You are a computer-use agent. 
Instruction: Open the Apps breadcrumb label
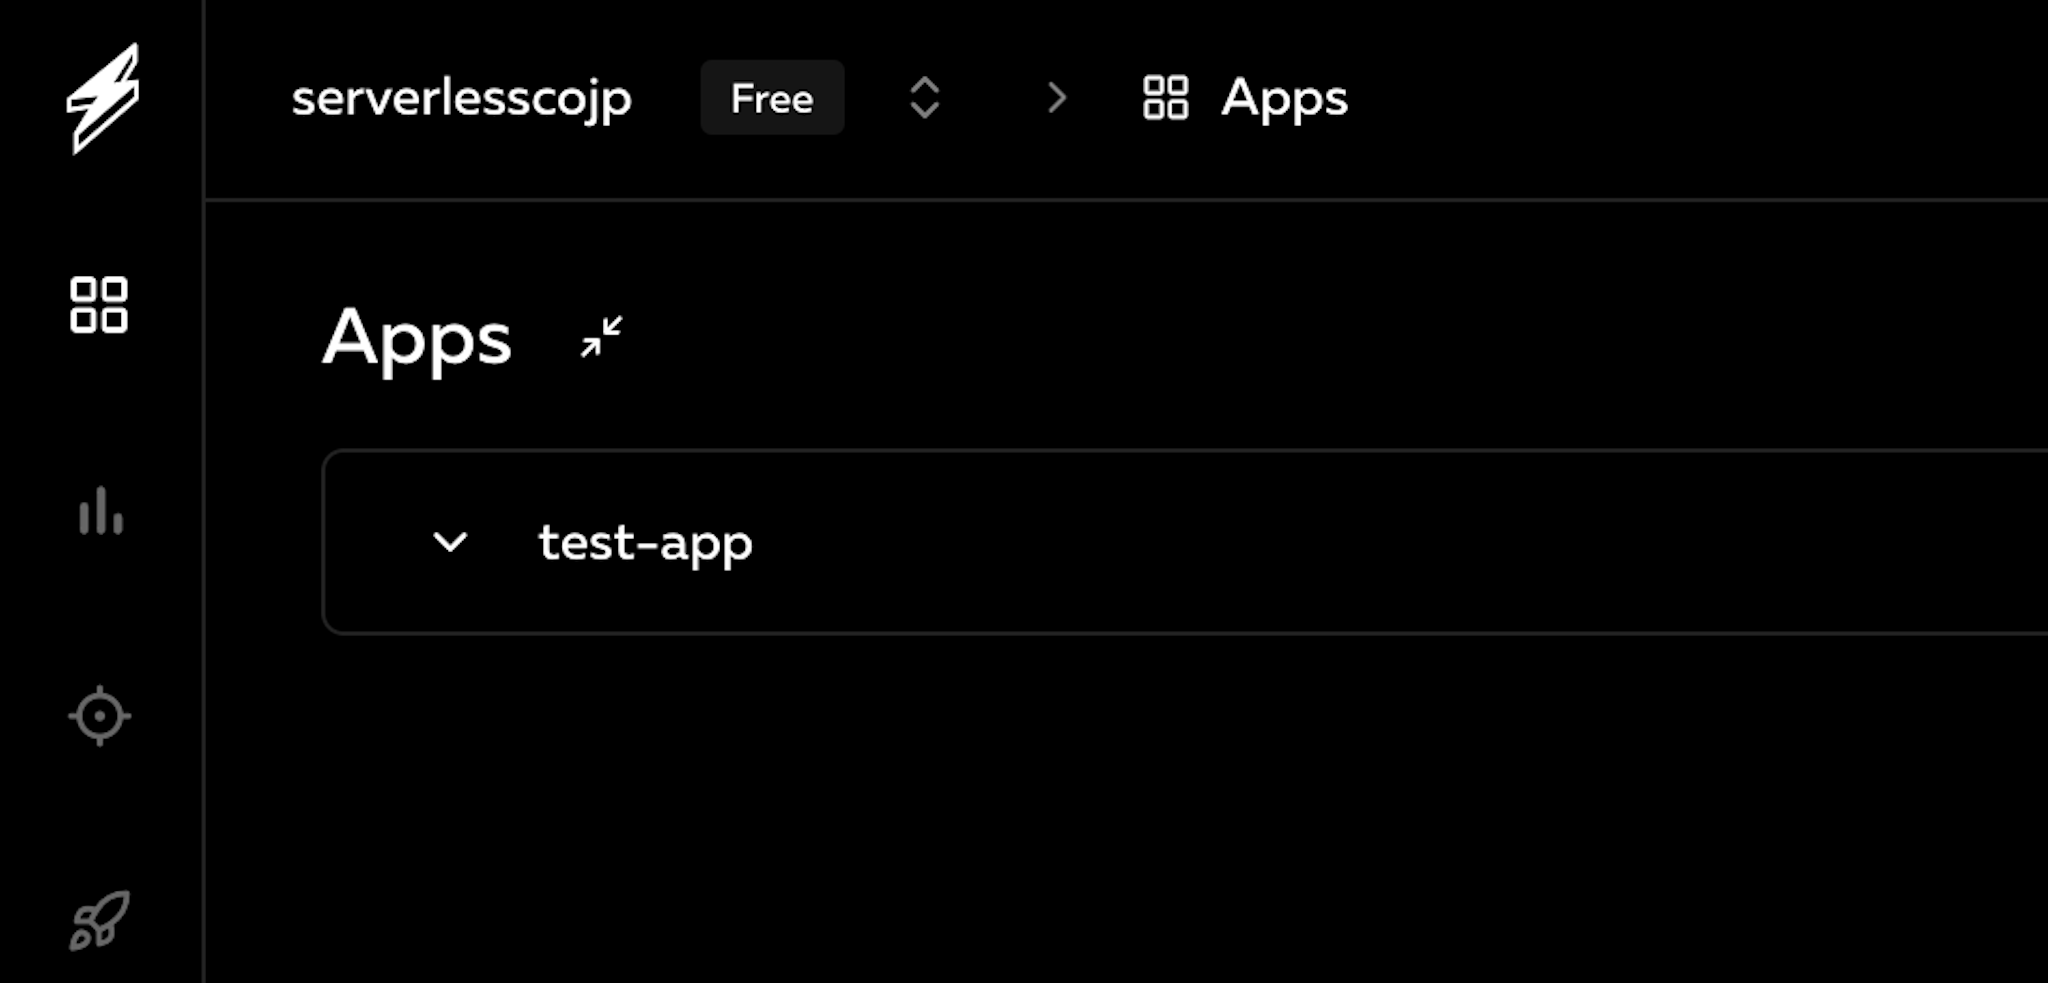click(1284, 98)
